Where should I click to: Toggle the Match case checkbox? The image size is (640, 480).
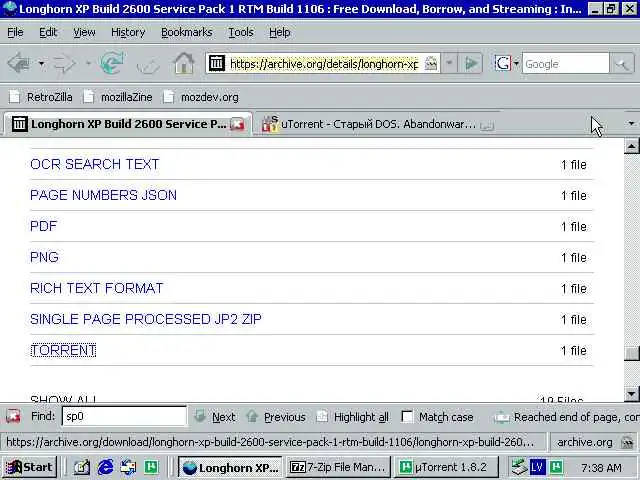point(407,417)
